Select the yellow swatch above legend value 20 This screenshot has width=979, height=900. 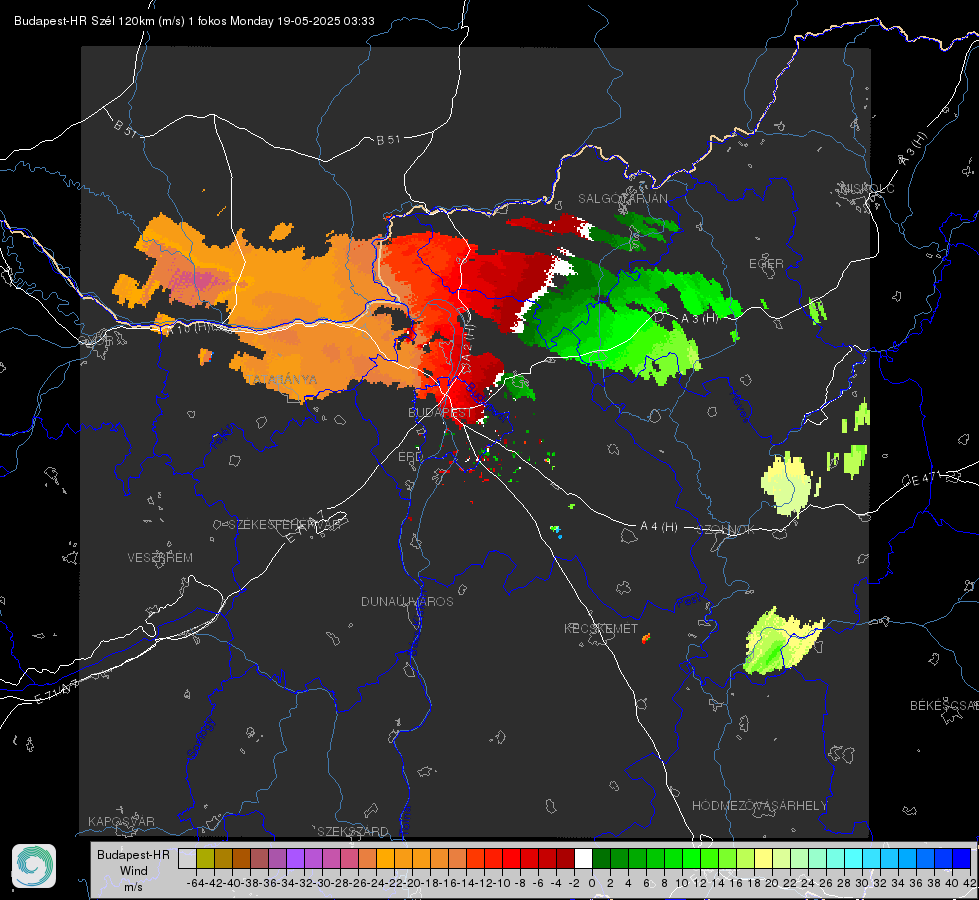[764, 859]
